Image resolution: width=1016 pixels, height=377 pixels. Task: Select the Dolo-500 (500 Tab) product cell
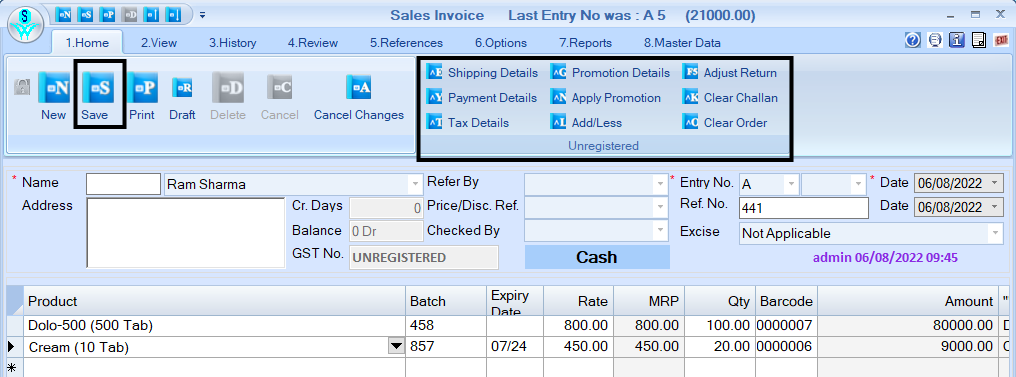(215, 326)
